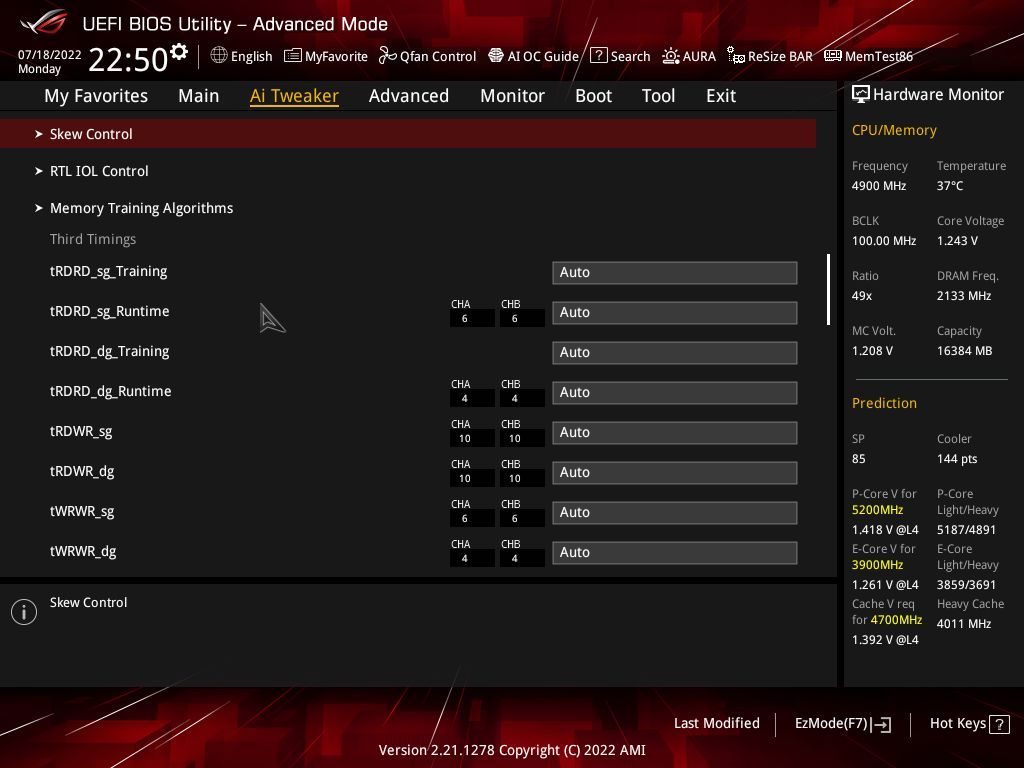Switch to My Favorites tab

point(96,96)
